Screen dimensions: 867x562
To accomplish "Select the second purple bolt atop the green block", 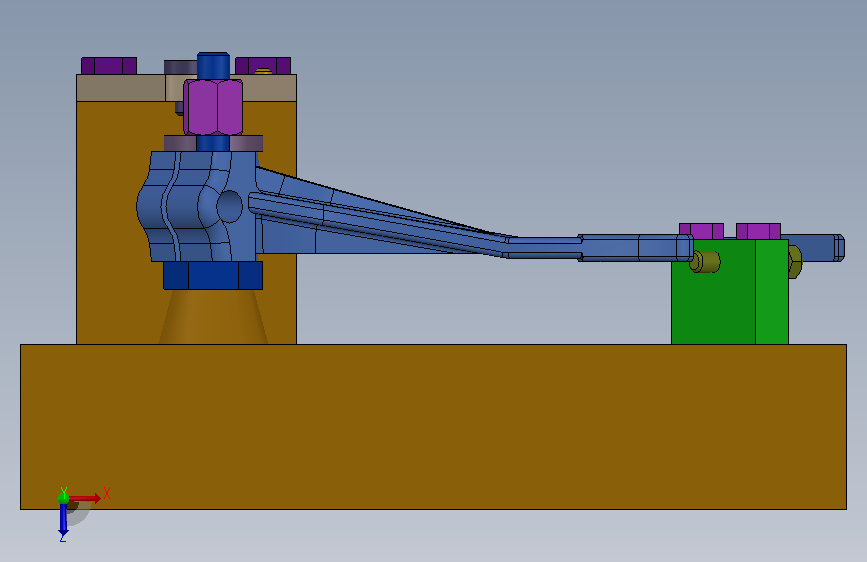I will pyautogui.click(x=758, y=231).
